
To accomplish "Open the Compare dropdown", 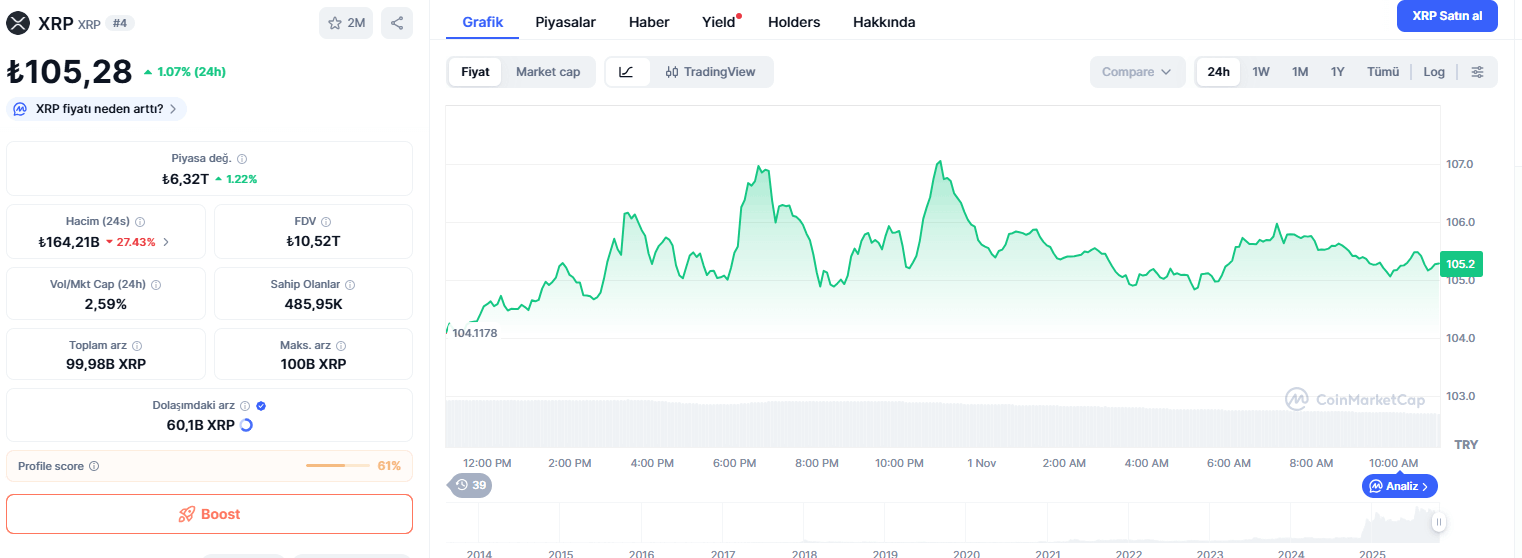I will [1137, 72].
